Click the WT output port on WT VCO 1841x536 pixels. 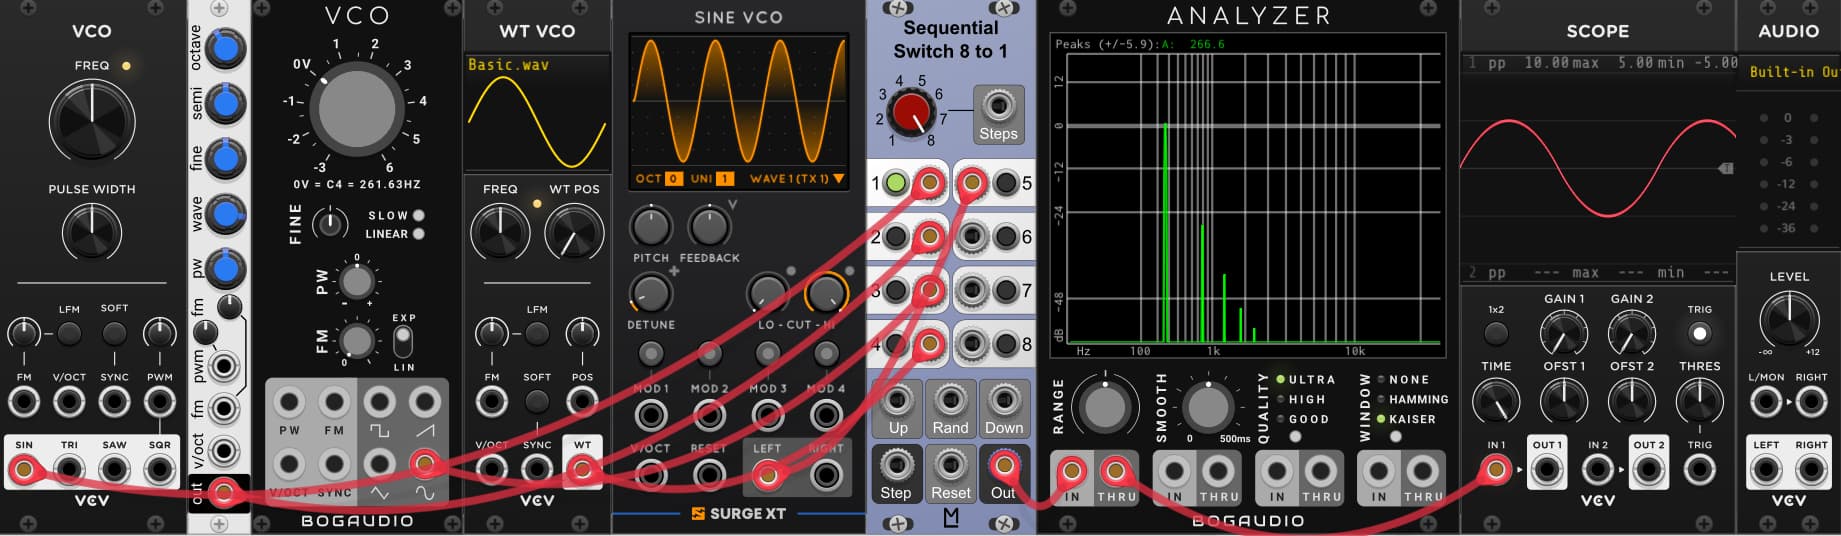point(582,469)
